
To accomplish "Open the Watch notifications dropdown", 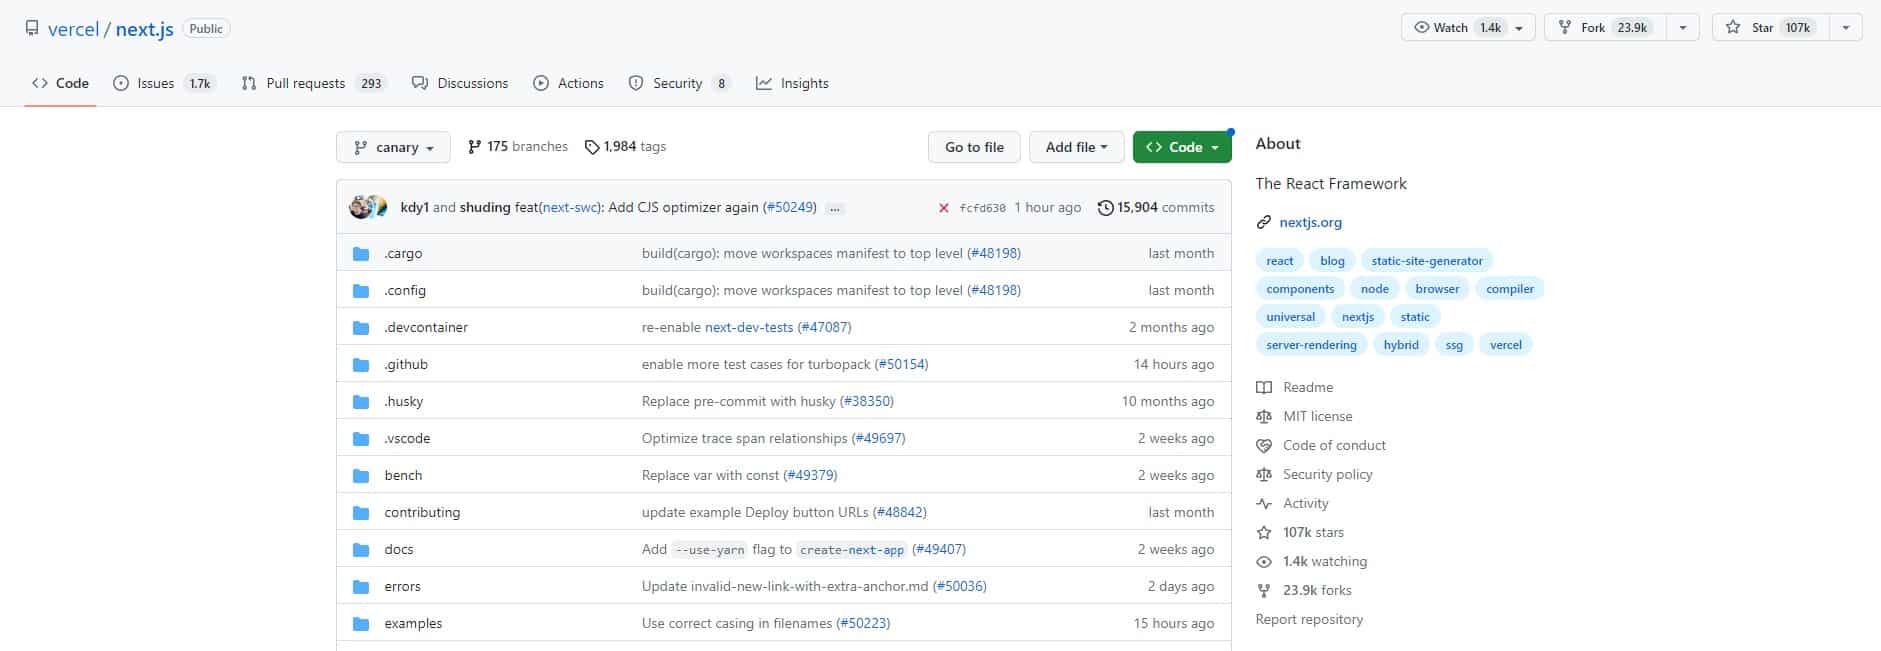I will pos(1467,28).
